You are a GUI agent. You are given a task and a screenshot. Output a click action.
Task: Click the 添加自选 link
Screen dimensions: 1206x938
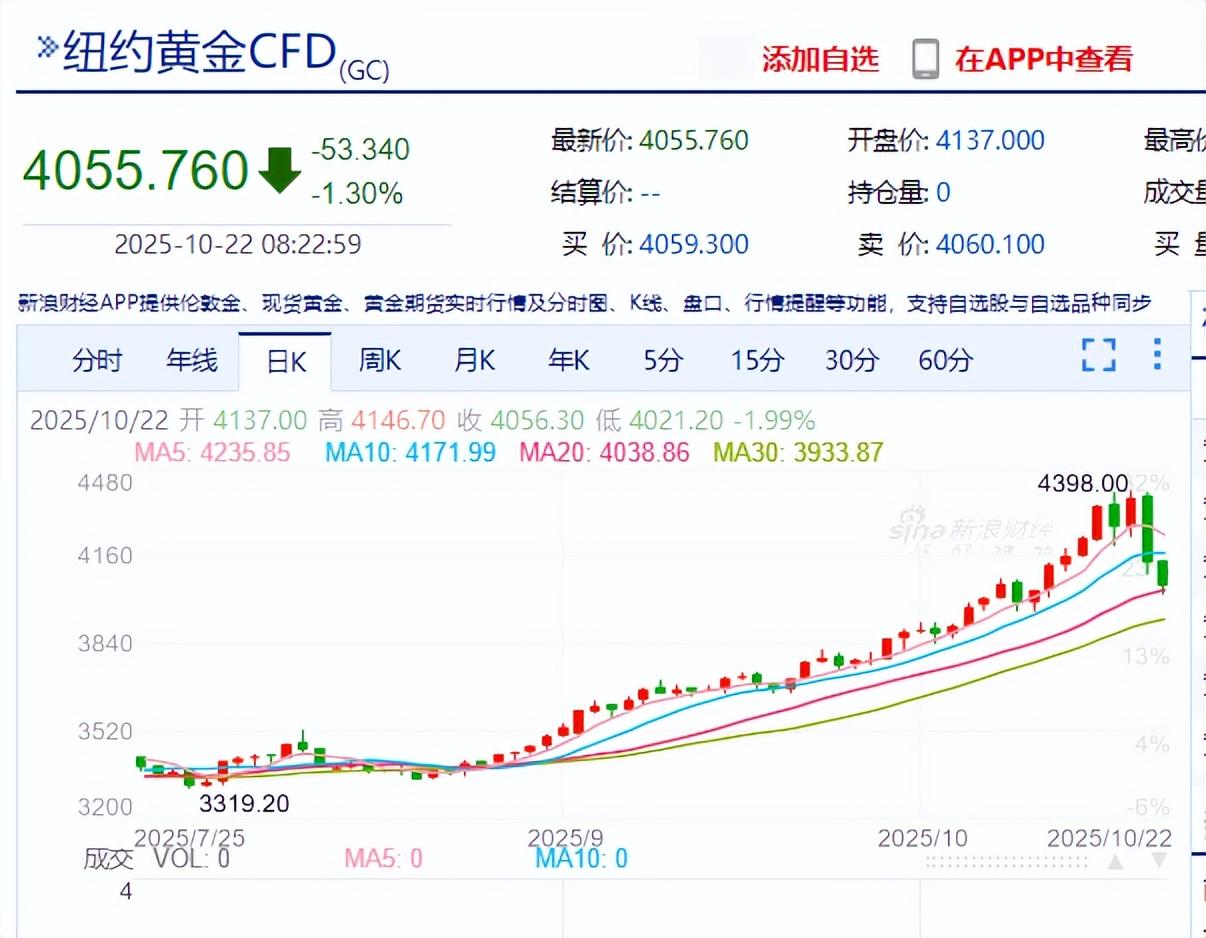point(820,60)
